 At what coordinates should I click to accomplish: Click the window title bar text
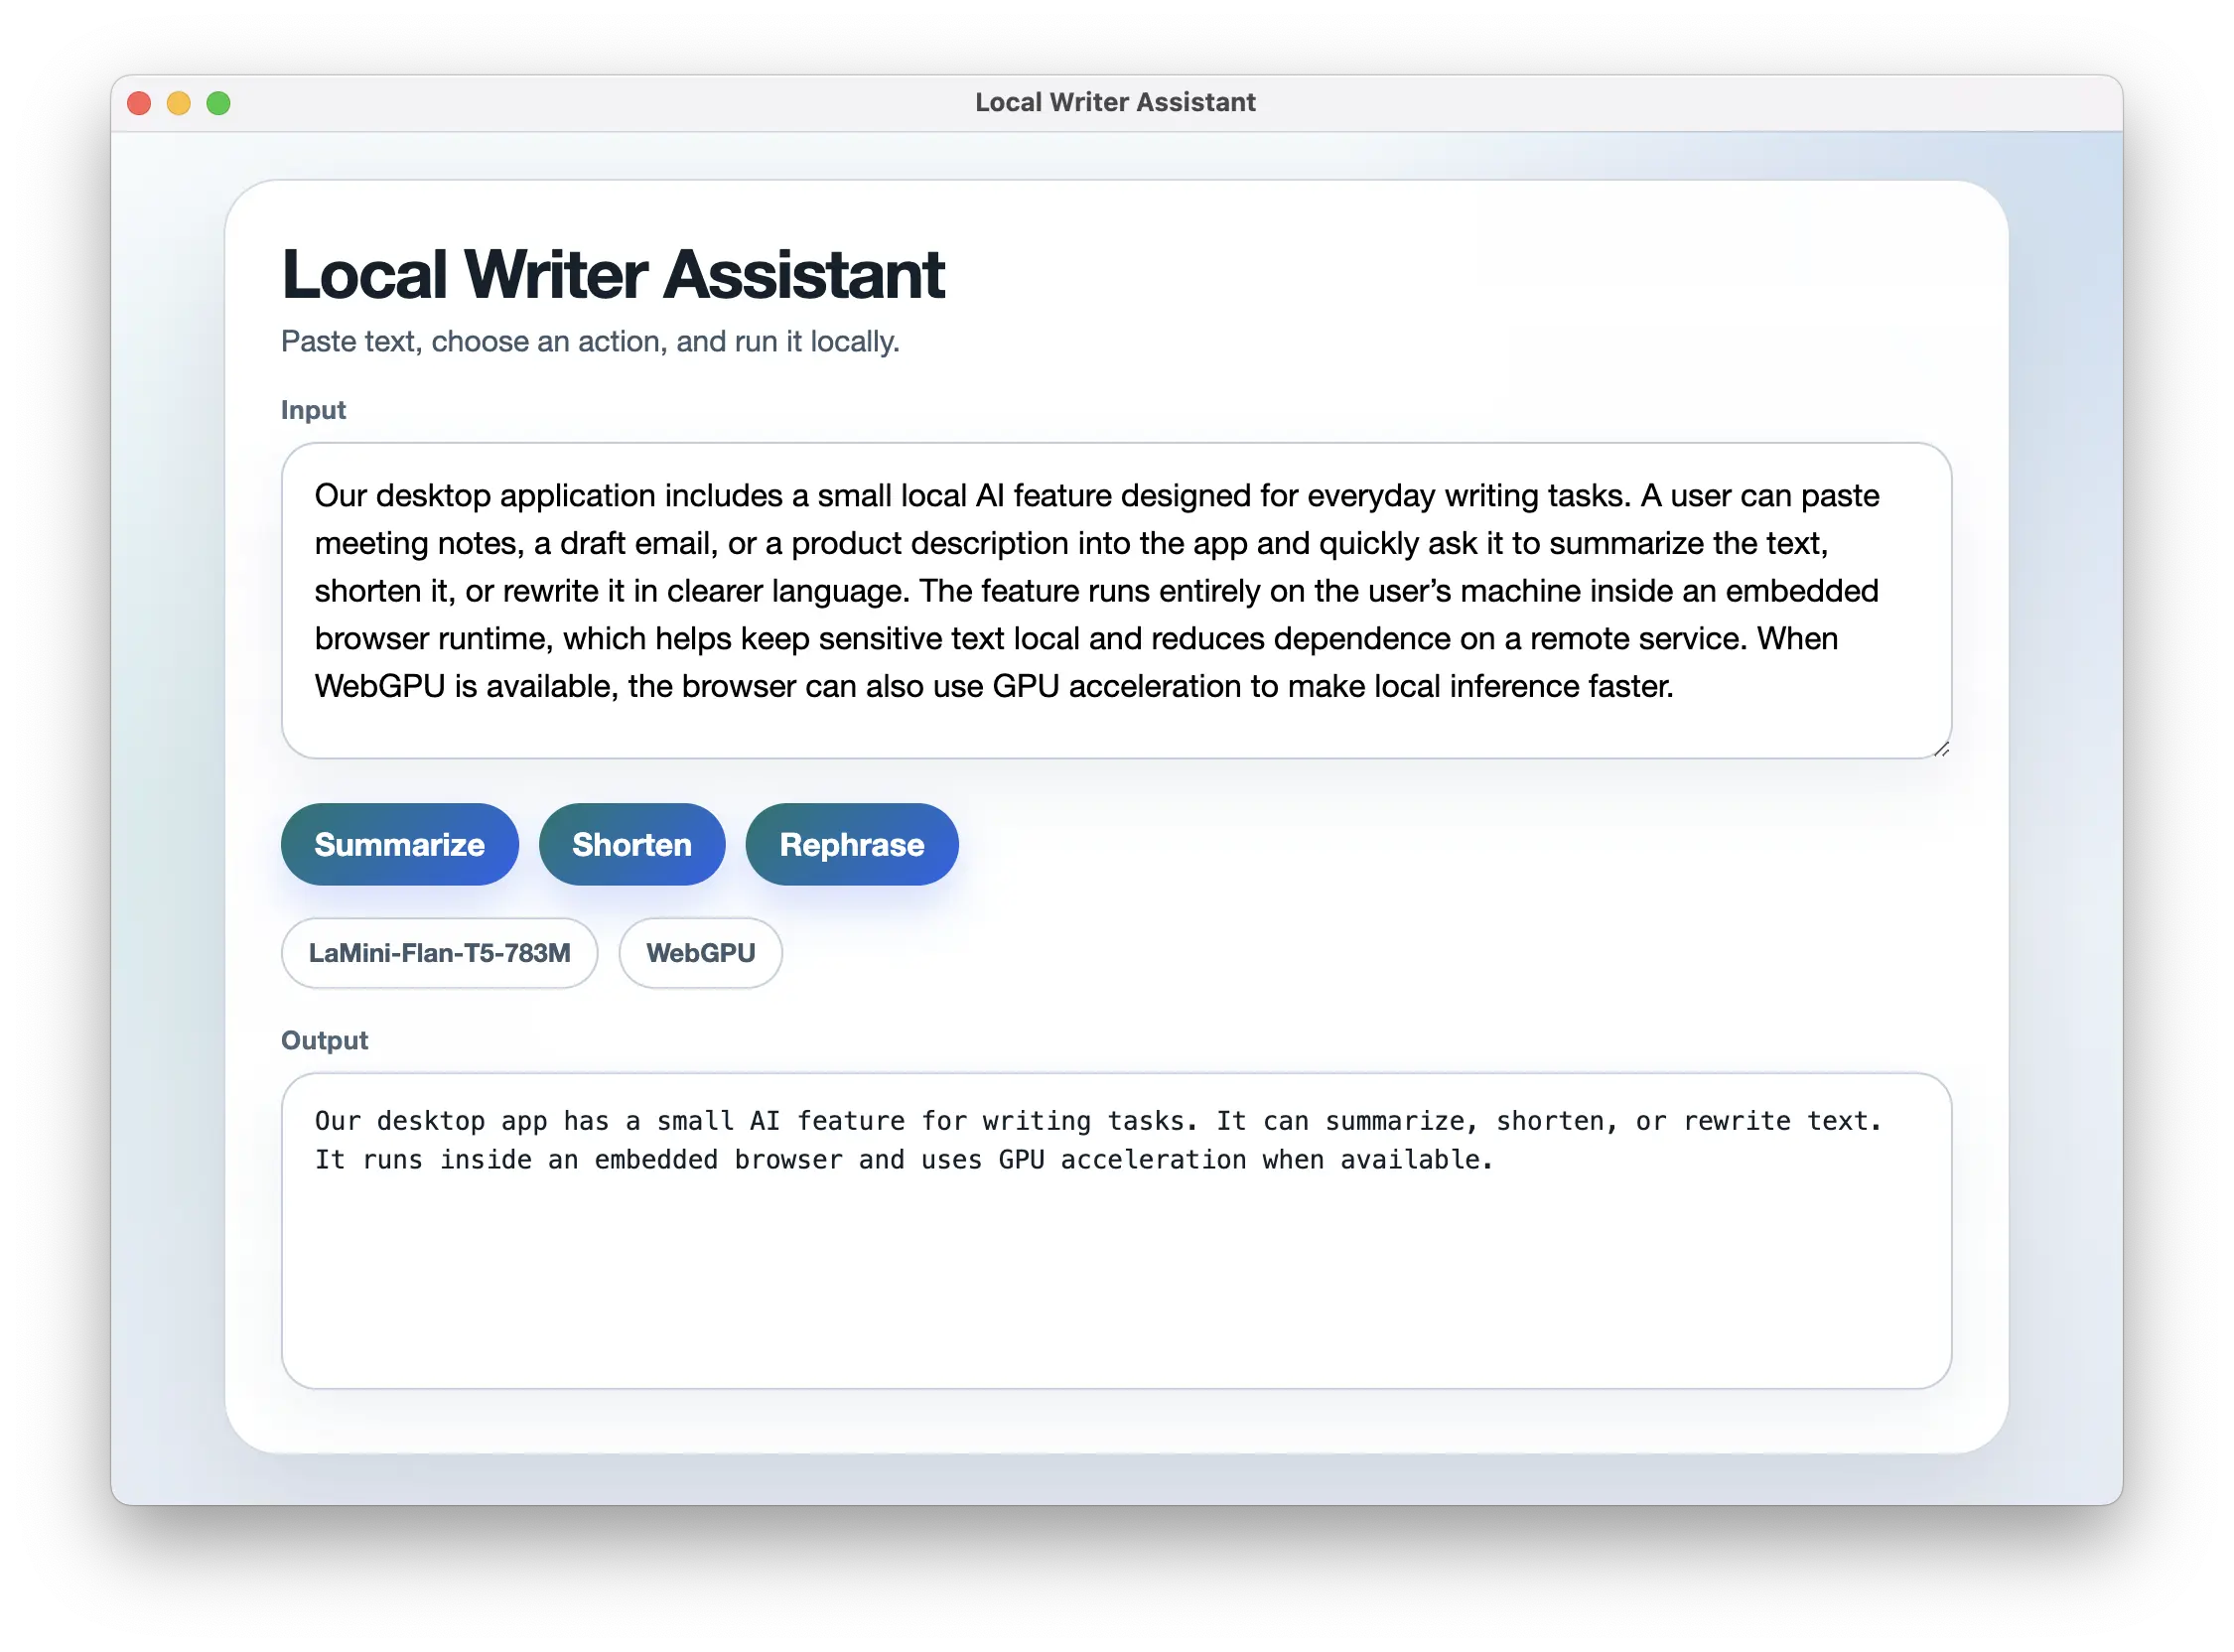[x=1116, y=101]
